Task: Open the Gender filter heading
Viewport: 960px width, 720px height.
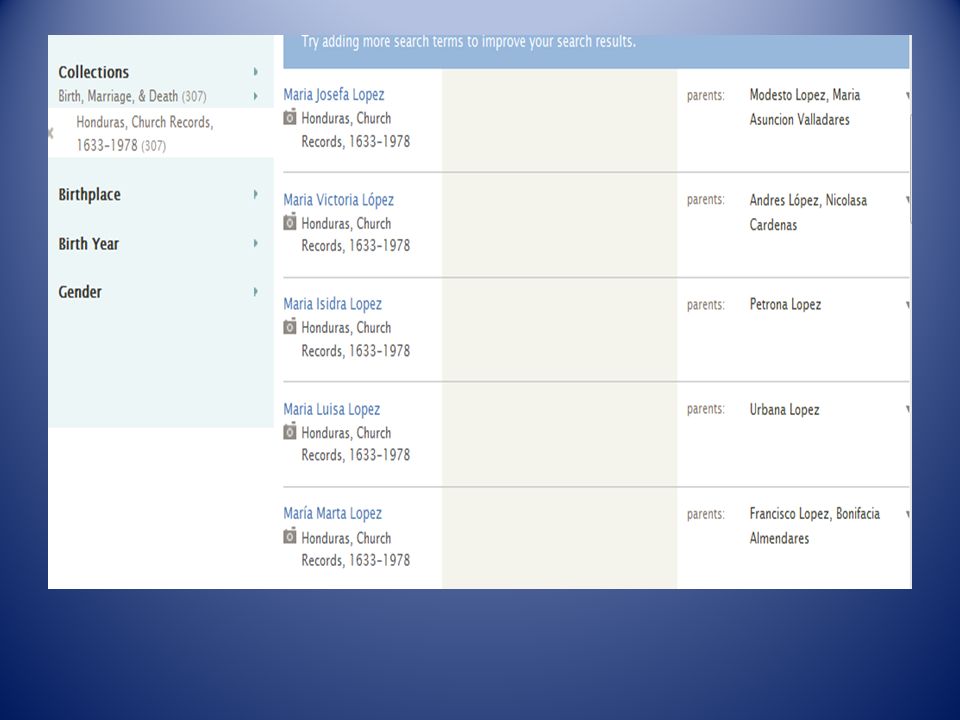Action: coord(80,292)
